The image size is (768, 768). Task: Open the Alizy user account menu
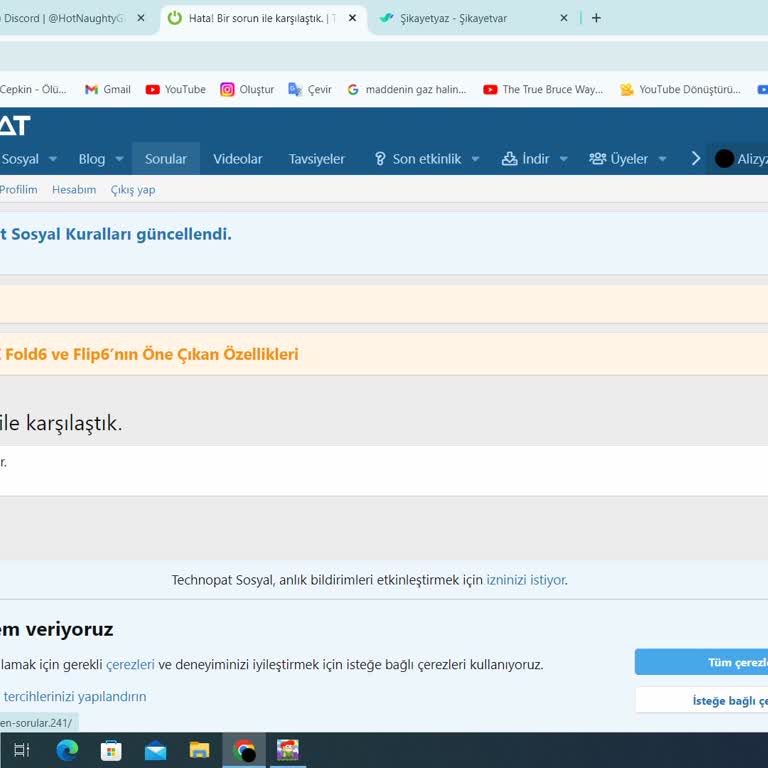coord(740,159)
